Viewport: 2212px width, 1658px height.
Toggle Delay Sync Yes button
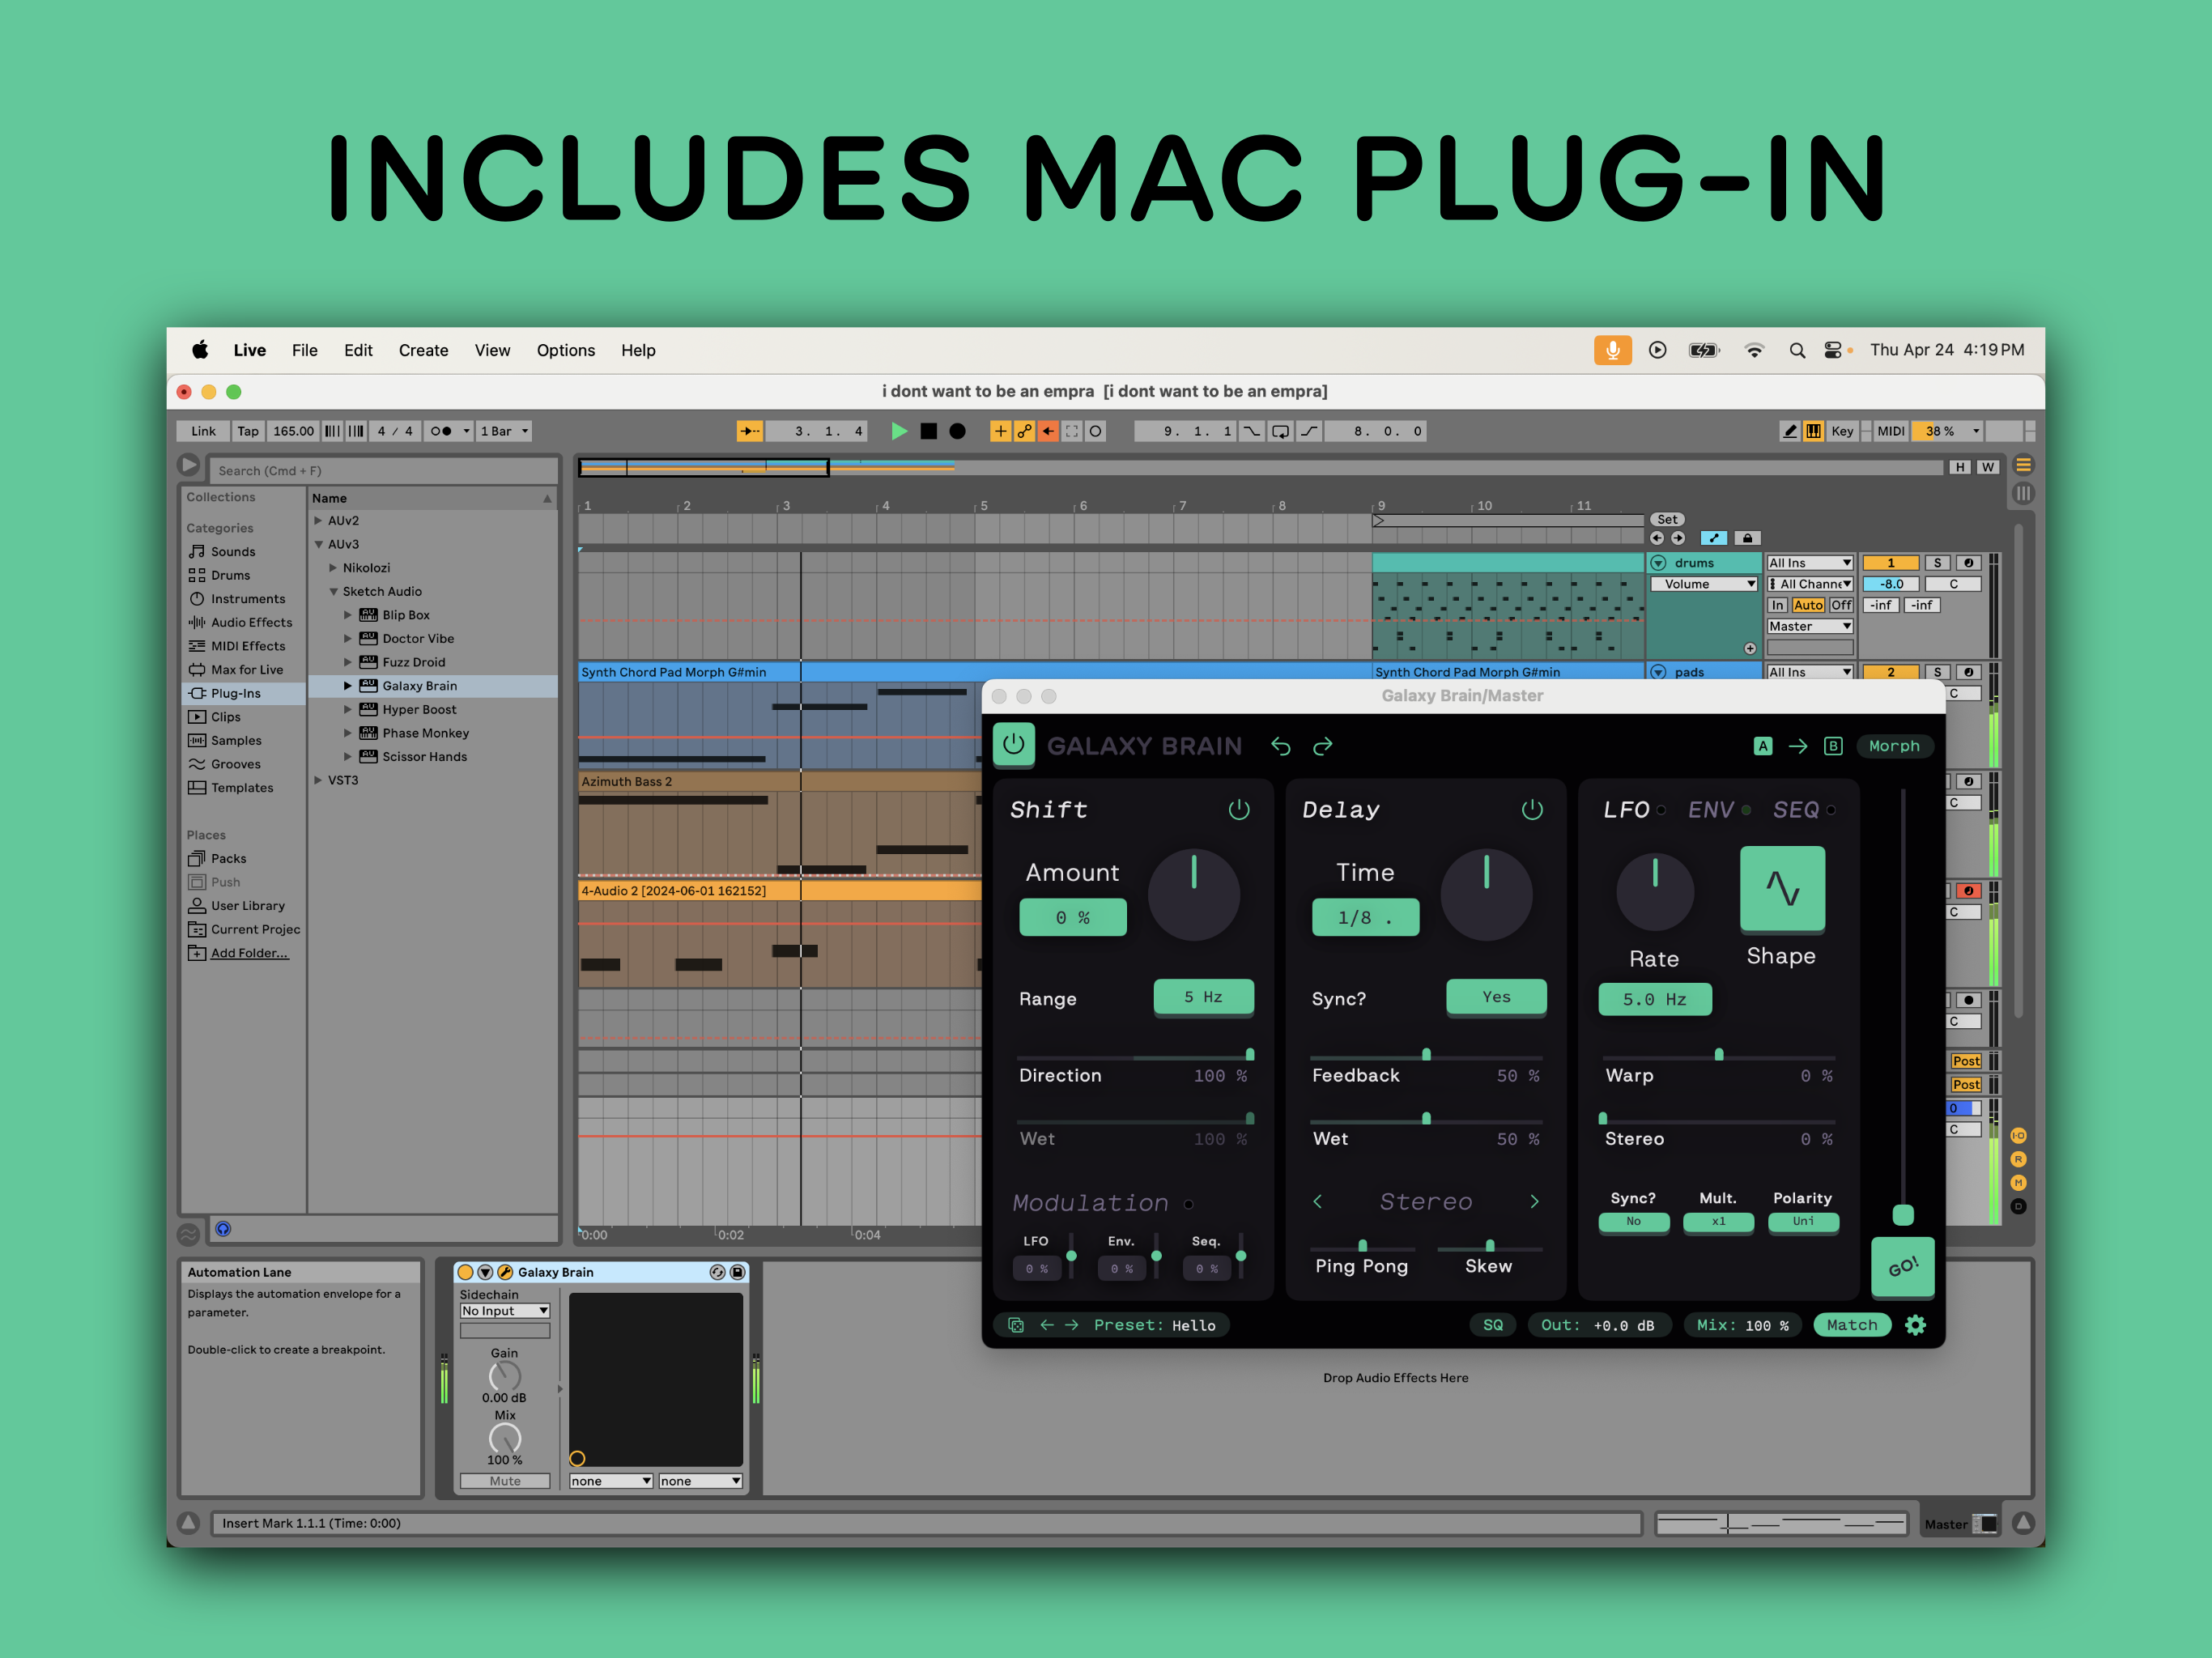[x=1496, y=997]
